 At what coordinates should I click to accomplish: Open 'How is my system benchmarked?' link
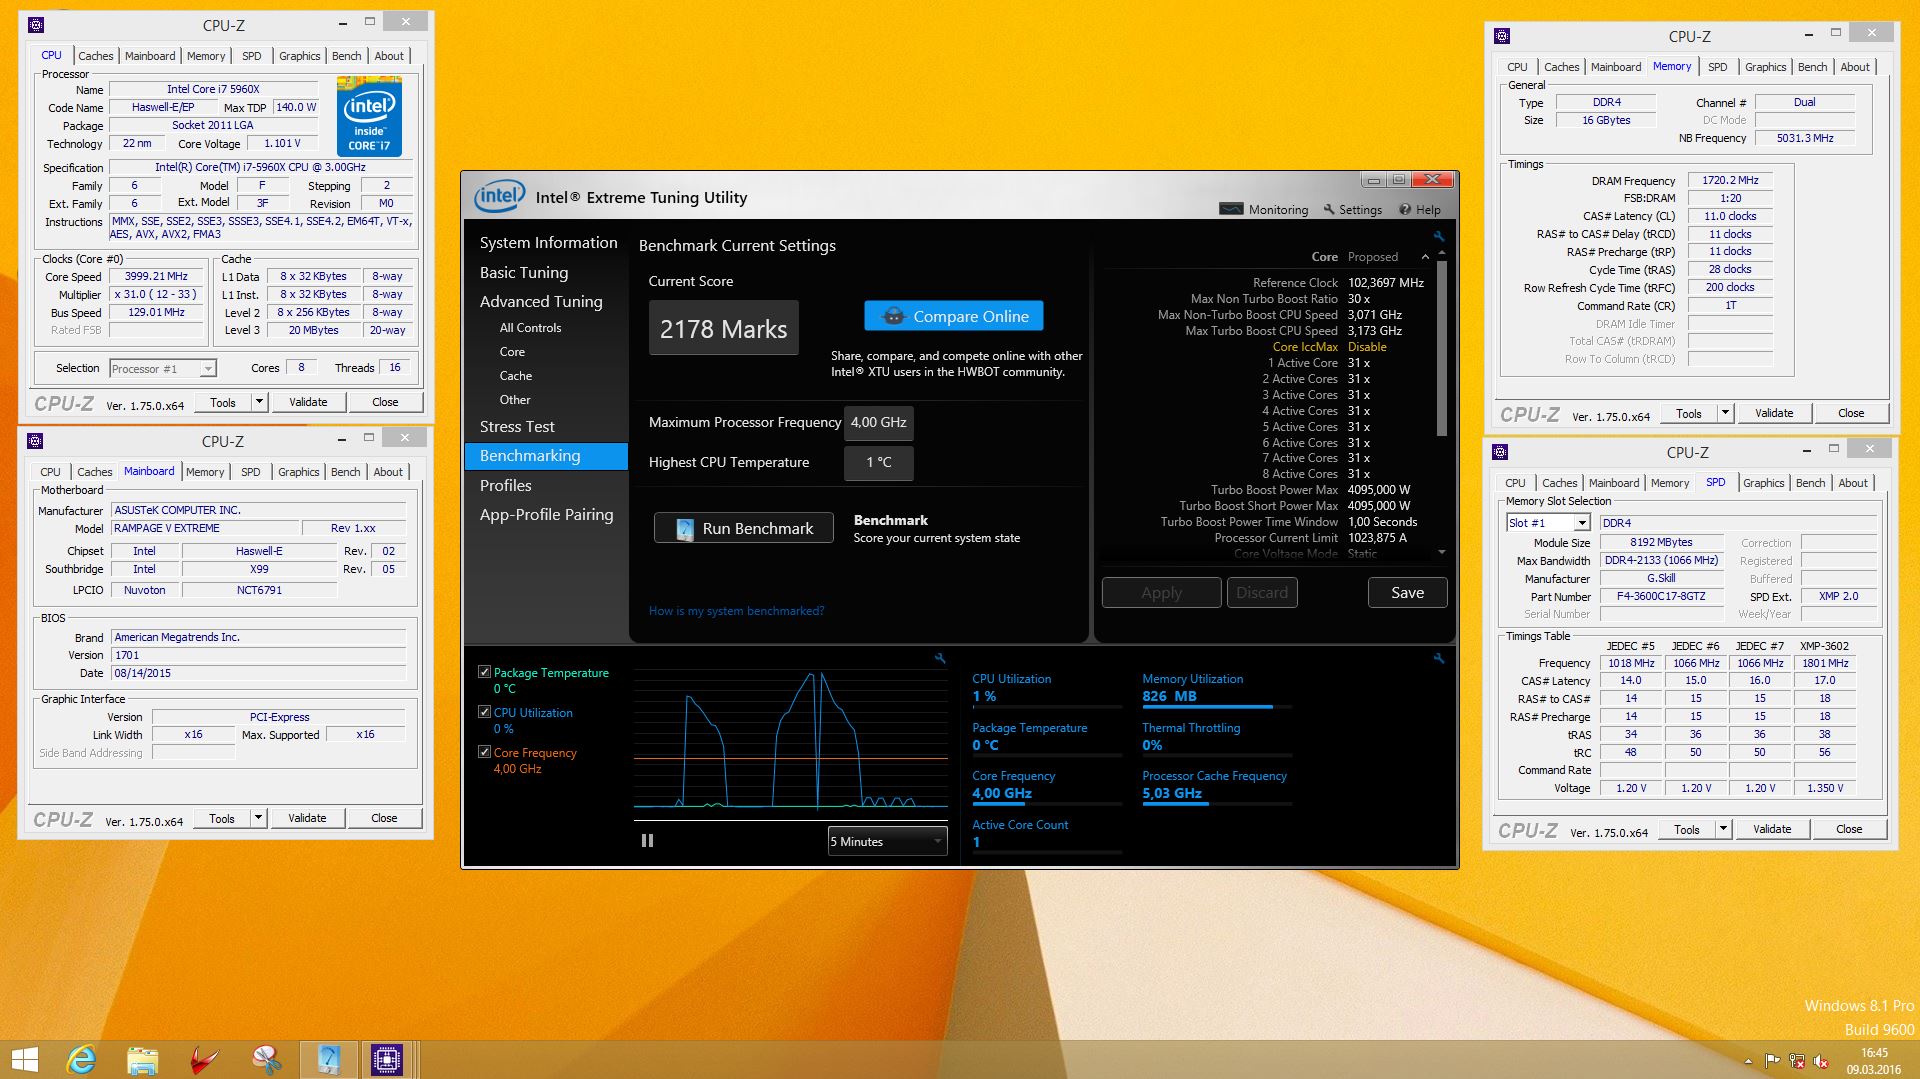[x=736, y=611]
